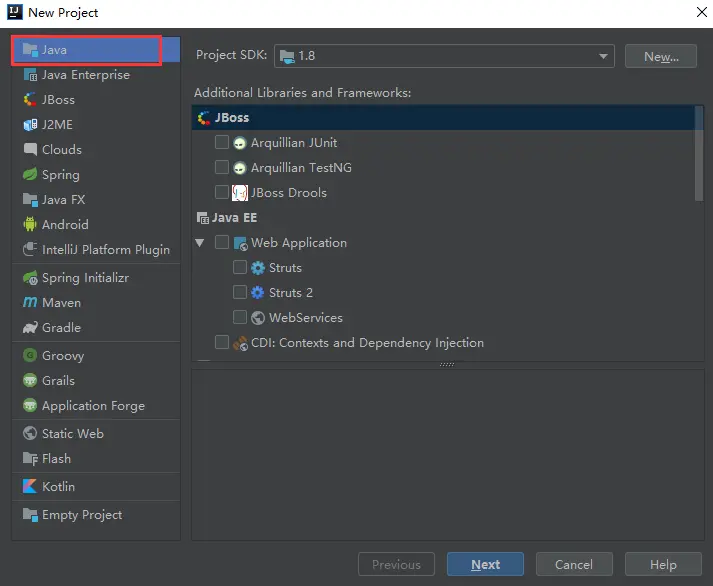Check the Web Application checkbox
The height and width of the screenshot is (586, 713).
(x=221, y=242)
